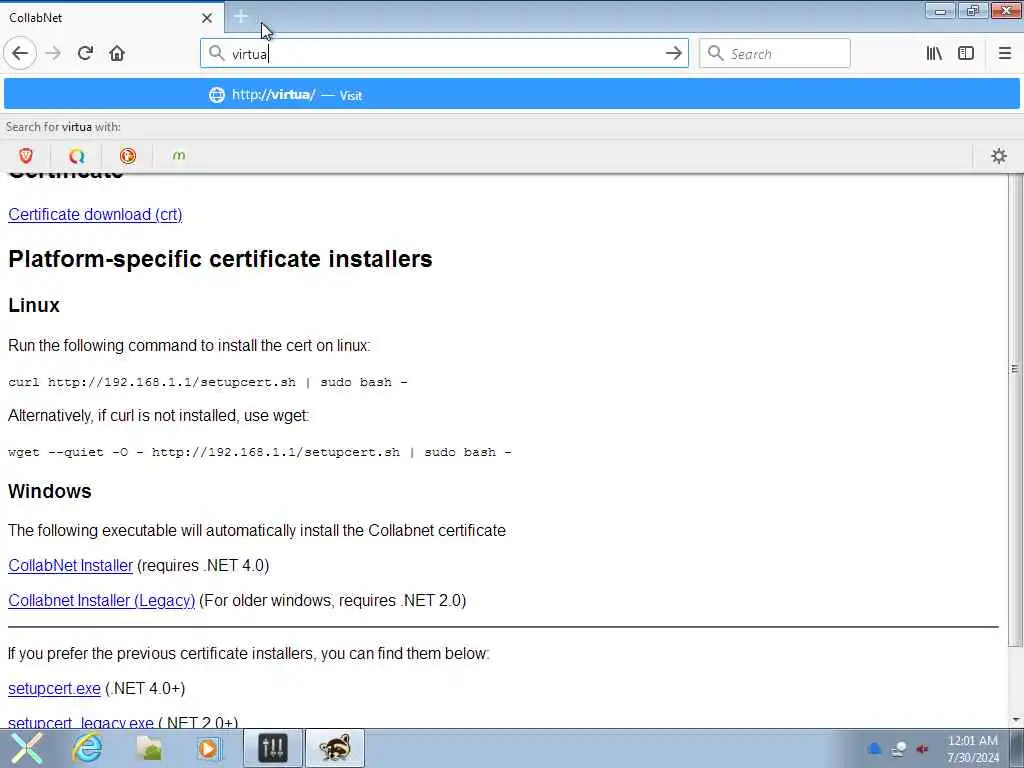Click the forward navigation arrow
The height and width of the screenshot is (768, 1024).
[54, 54]
